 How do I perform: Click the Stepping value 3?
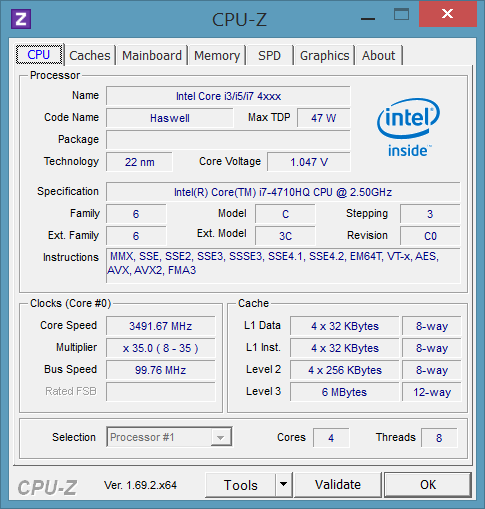pyautogui.click(x=430, y=214)
